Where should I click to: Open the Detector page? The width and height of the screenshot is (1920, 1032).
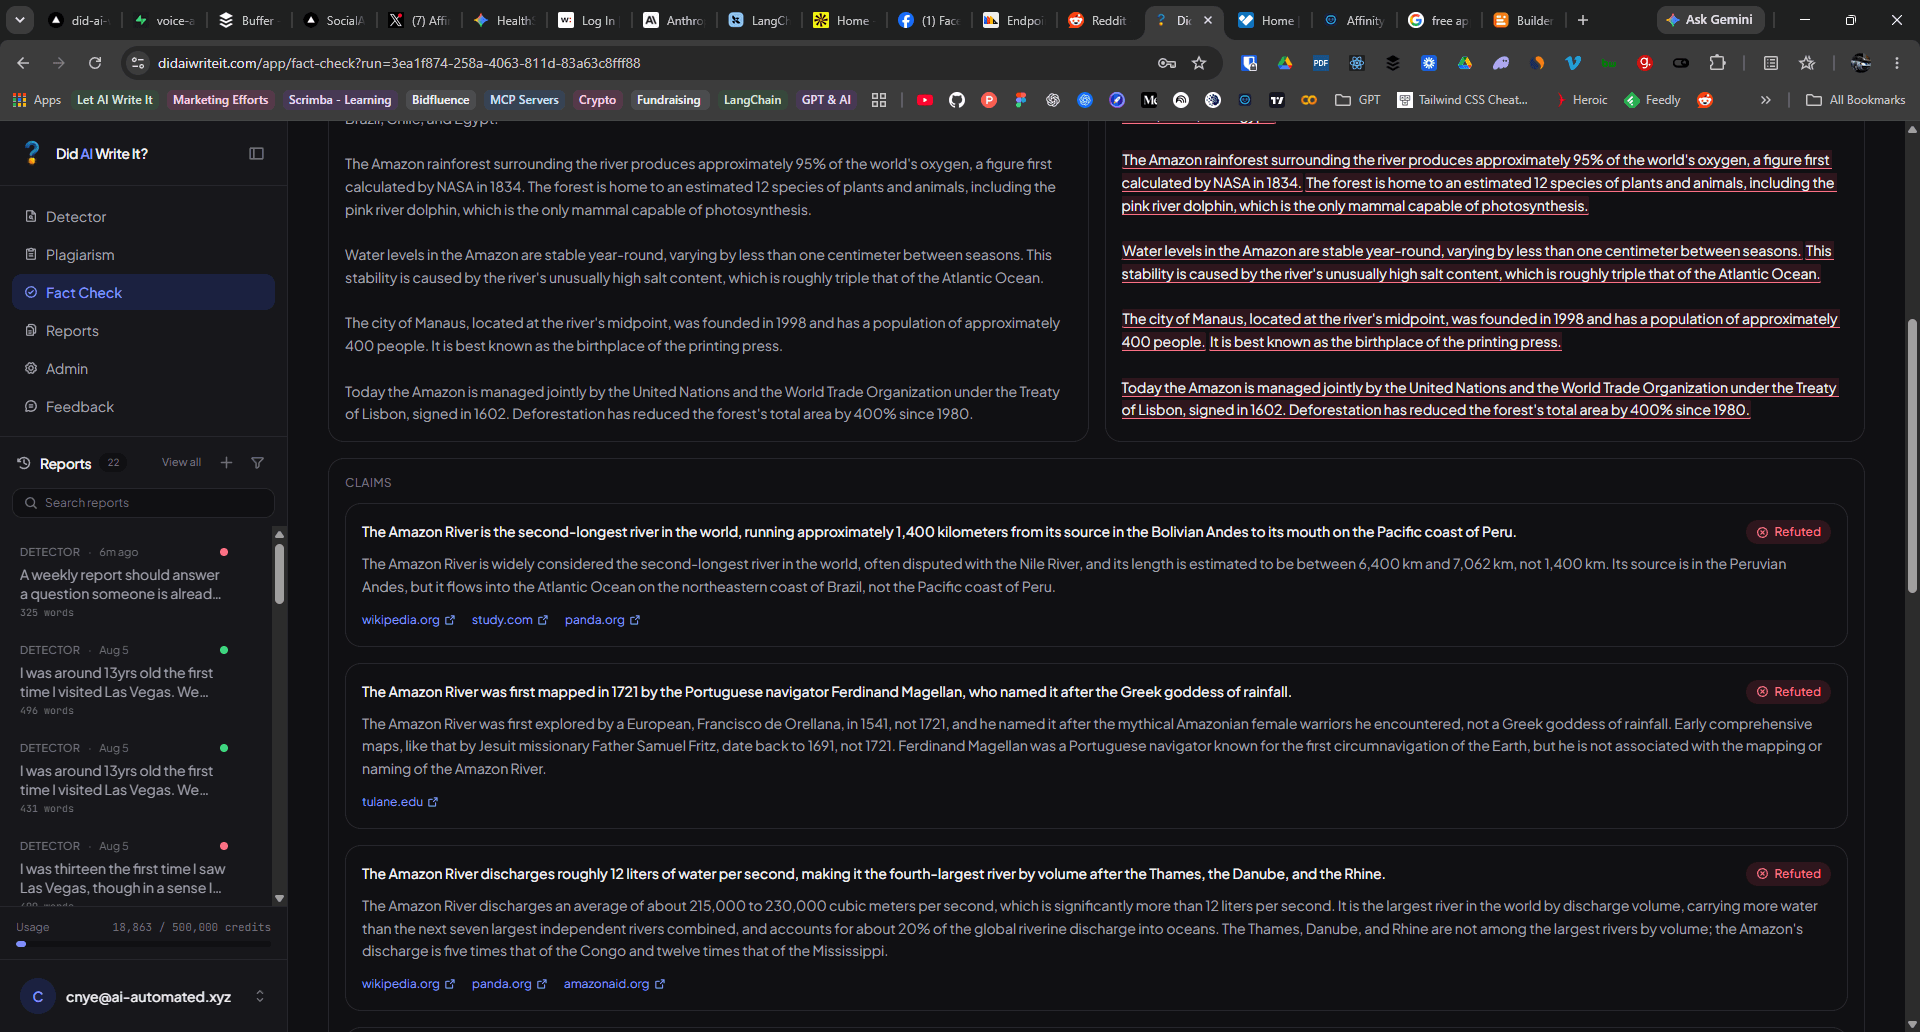coord(143,217)
